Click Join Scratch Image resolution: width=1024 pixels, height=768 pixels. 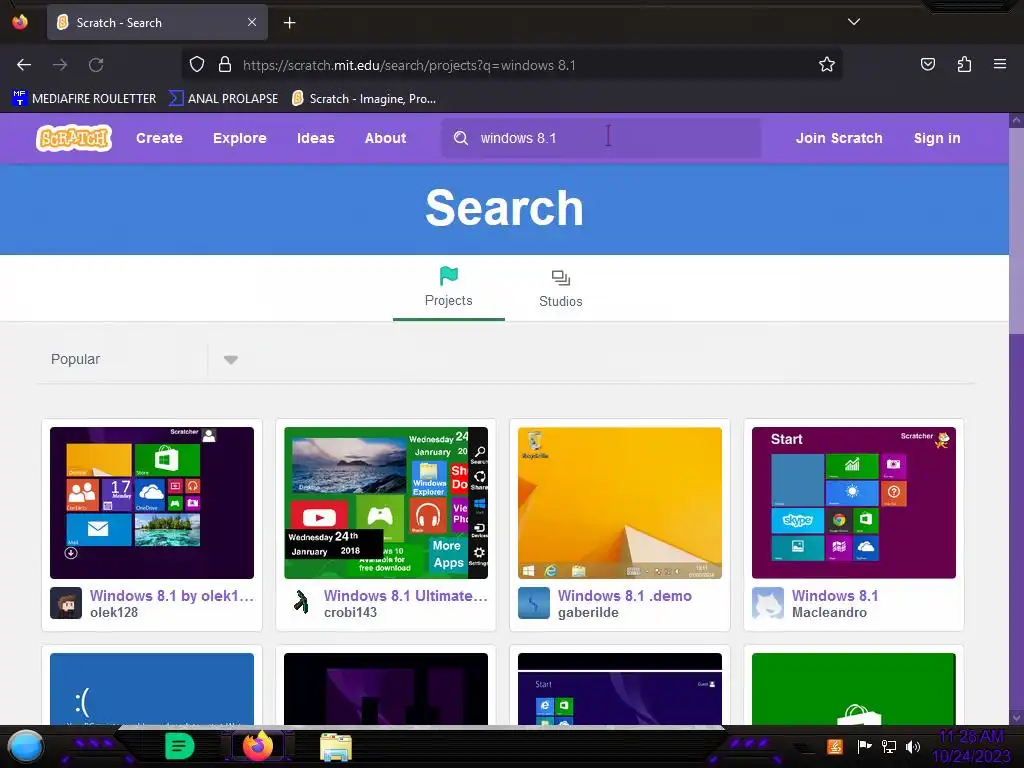tap(839, 138)
